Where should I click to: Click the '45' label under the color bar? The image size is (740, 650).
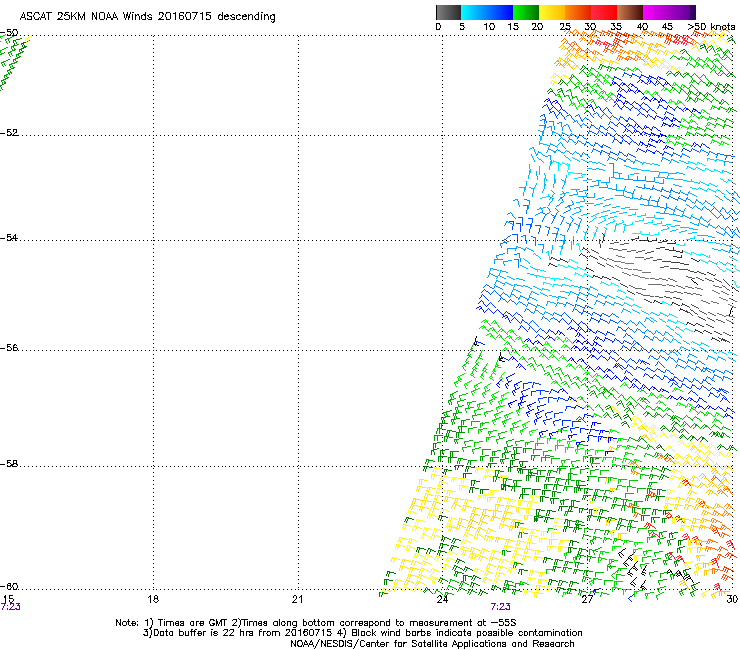[667, 27]
